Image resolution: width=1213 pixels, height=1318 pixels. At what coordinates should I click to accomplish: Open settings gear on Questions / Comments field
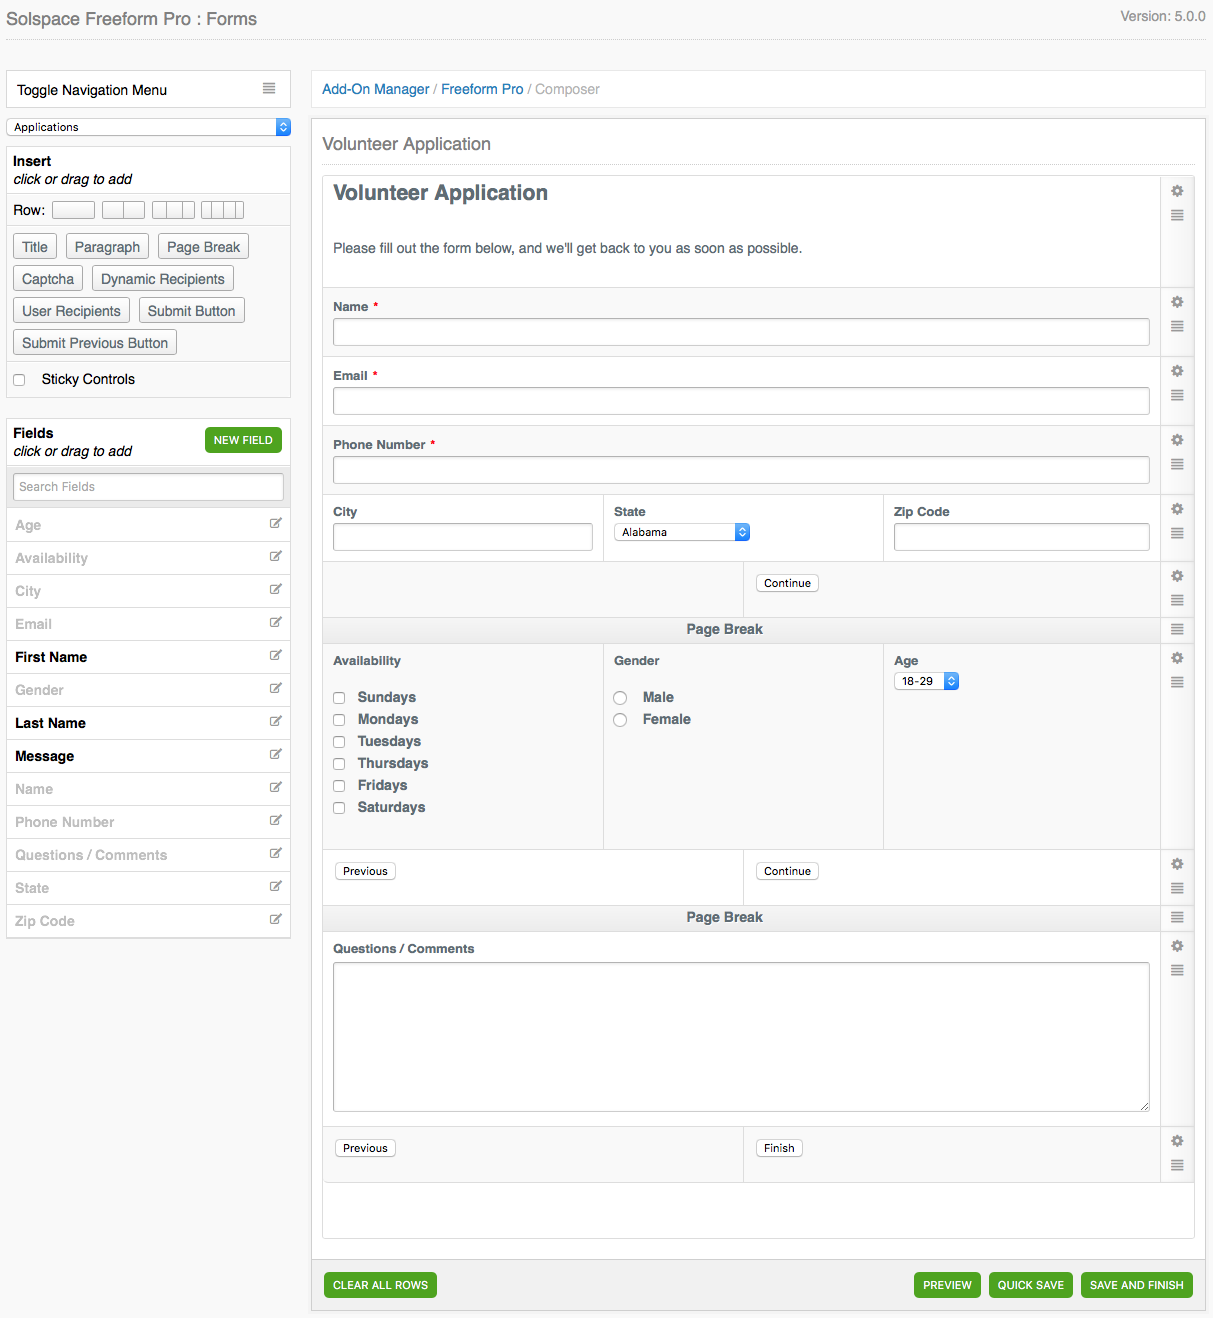[x=1177, y=946]
